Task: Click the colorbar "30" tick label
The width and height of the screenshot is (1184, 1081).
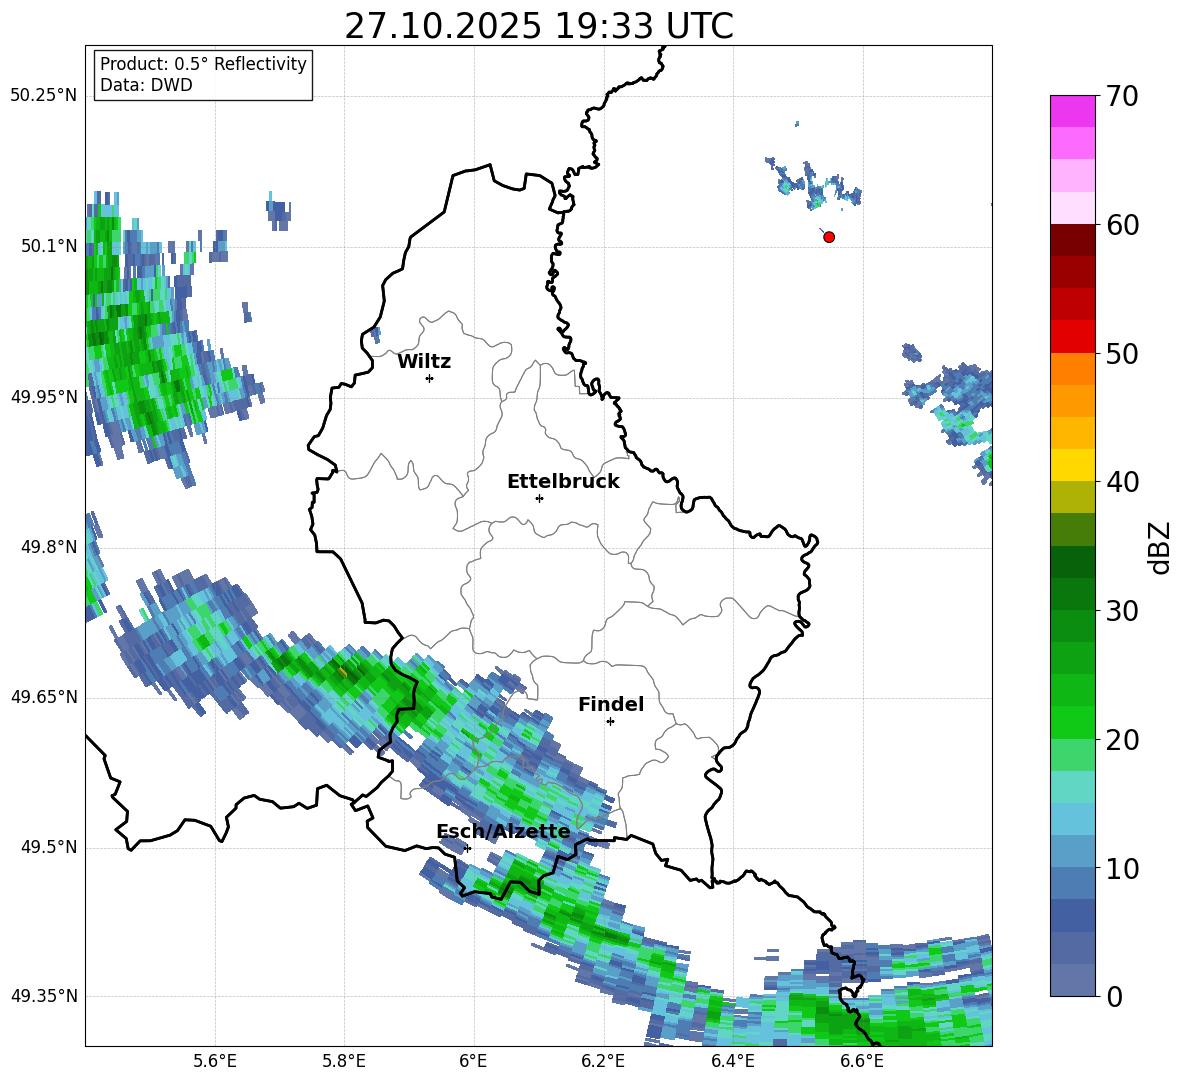Action: (1122, 611)
